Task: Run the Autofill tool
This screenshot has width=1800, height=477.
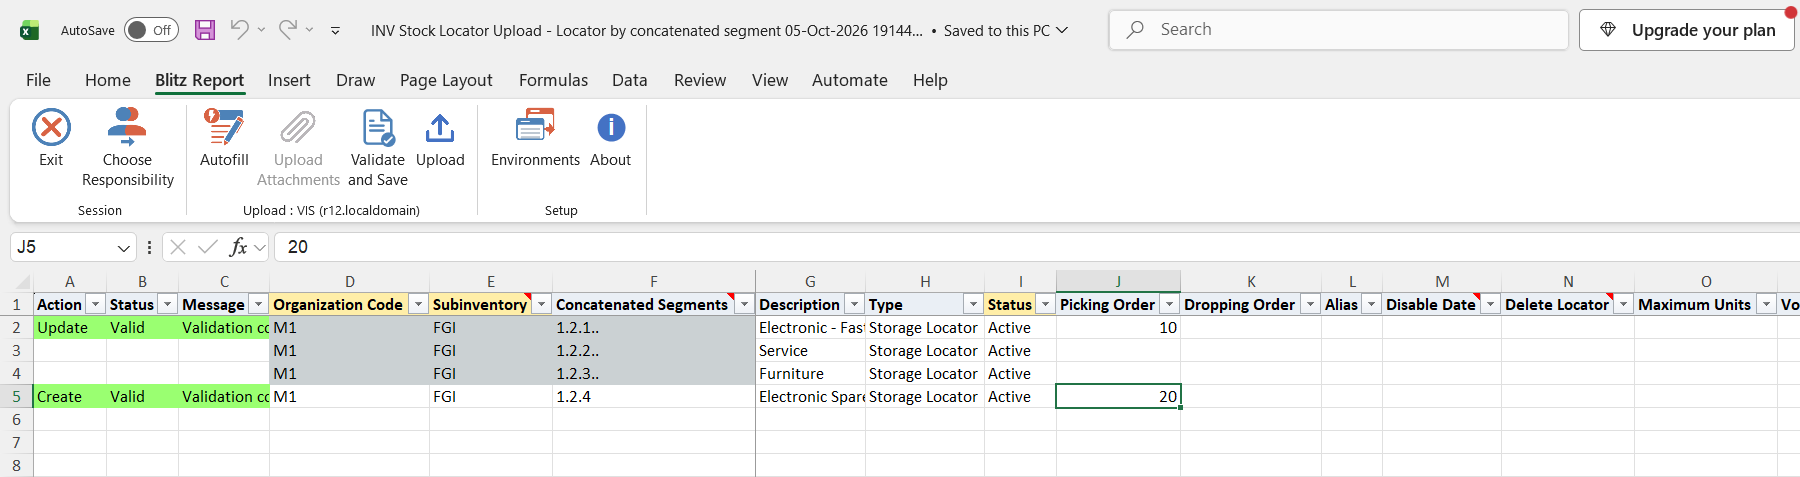Action: coord(224,138)
